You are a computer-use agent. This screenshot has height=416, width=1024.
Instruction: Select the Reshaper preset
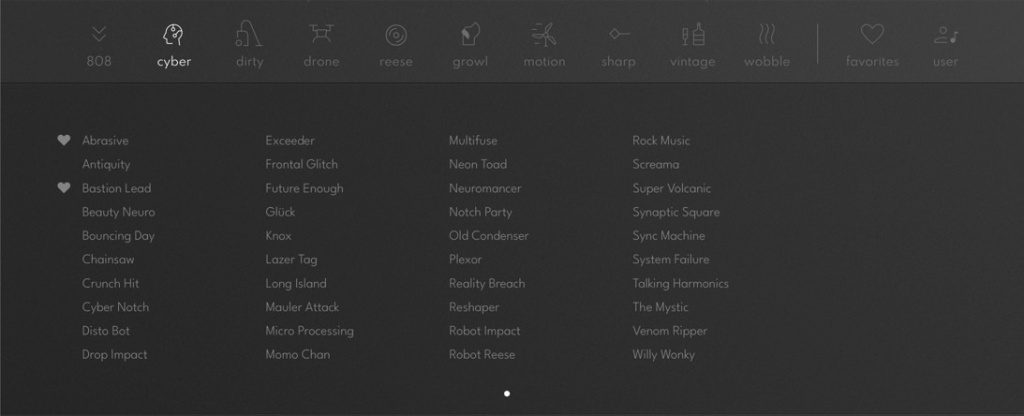pyautogui.click(x=474, y=307)
